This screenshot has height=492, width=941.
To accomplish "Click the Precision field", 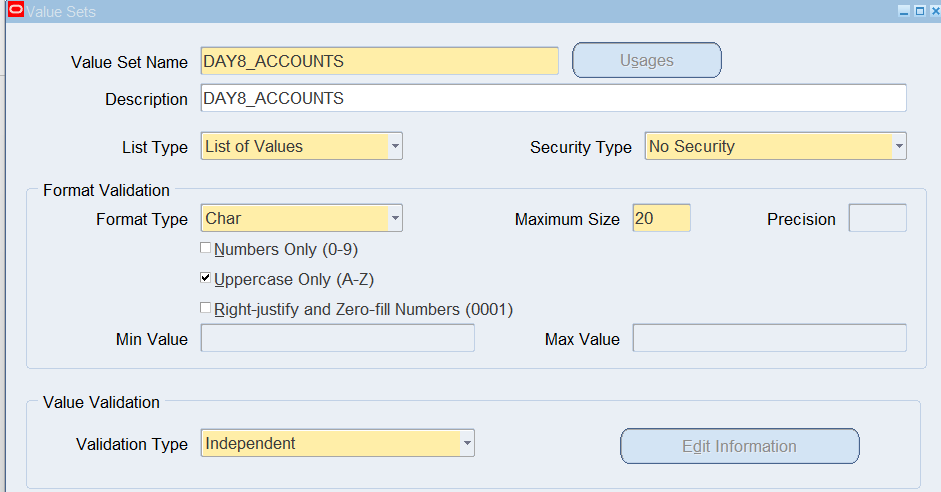I will point(877,218).
